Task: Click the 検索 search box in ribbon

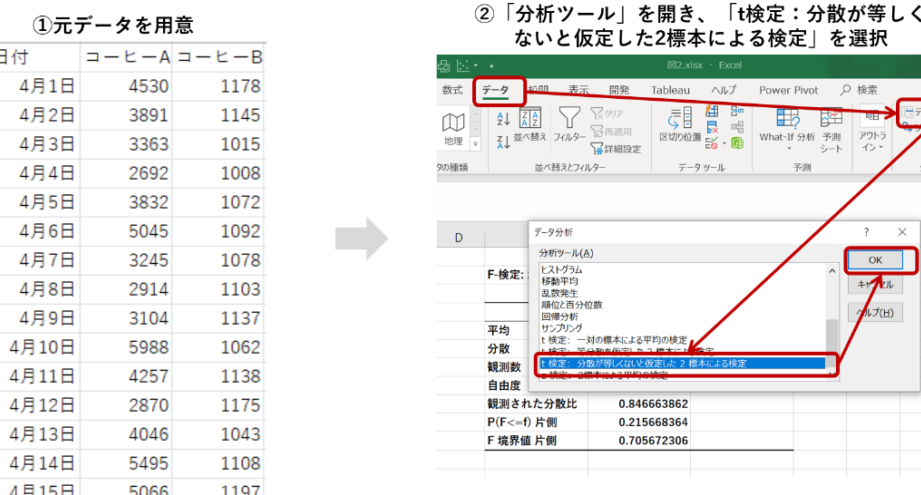Action: [x=858, y=90]
